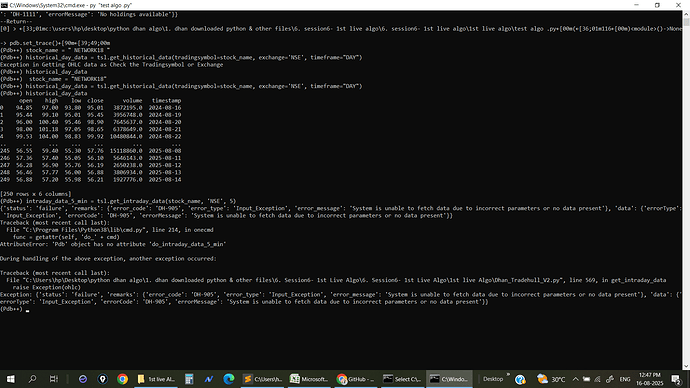Click volume '15118860.0' in row 245
Screen dimensions: 690x388
coord(126,151)
